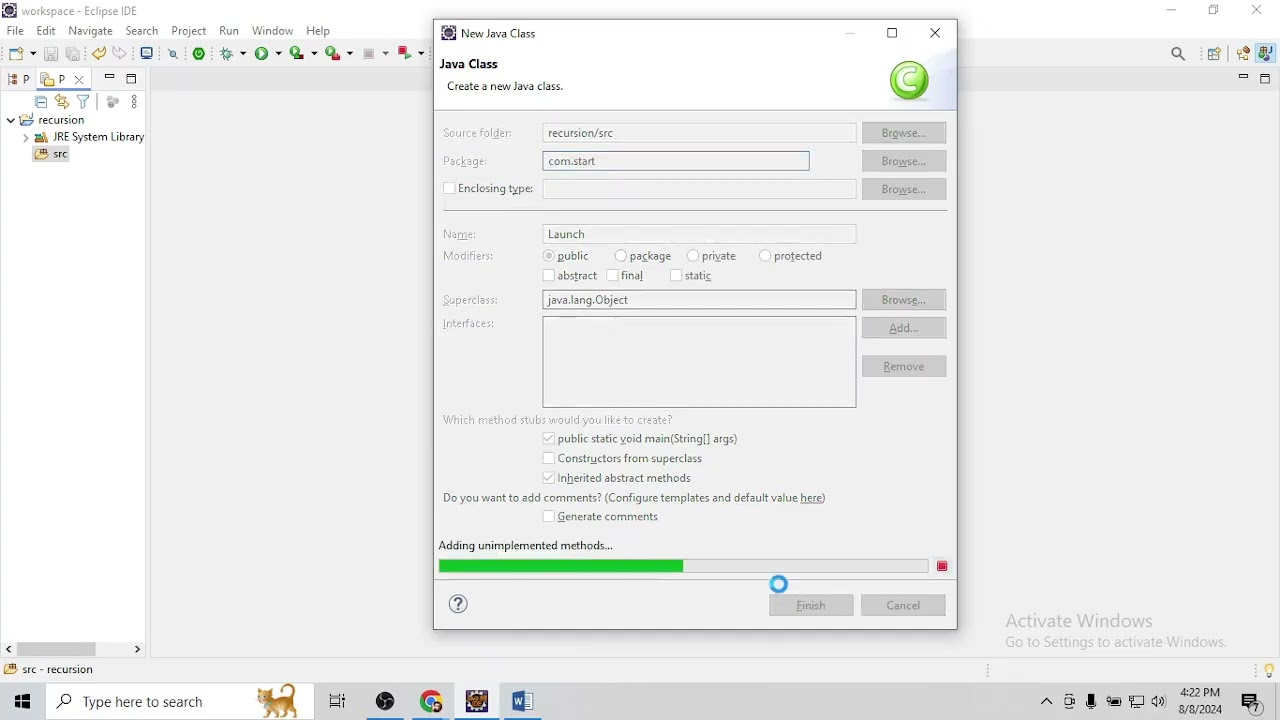The width and height of the screenshot is (1280, 720).
Task: Enable Constructors from superclass checkbox
Action: coord(549,459)
